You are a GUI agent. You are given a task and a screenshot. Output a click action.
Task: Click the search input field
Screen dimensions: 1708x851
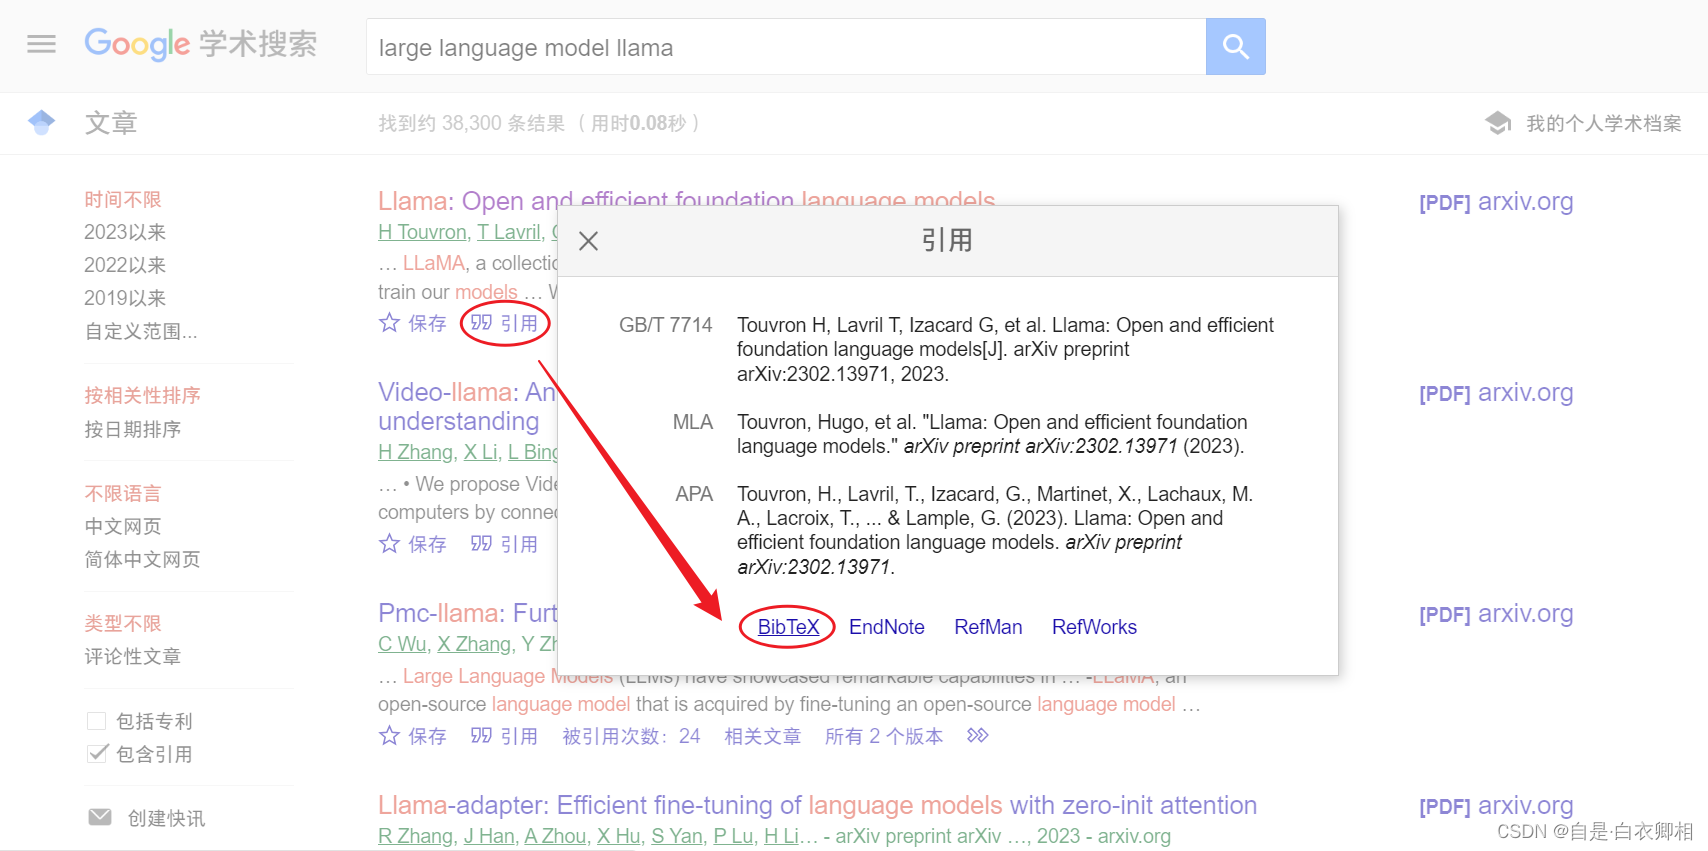pos(786,47)
